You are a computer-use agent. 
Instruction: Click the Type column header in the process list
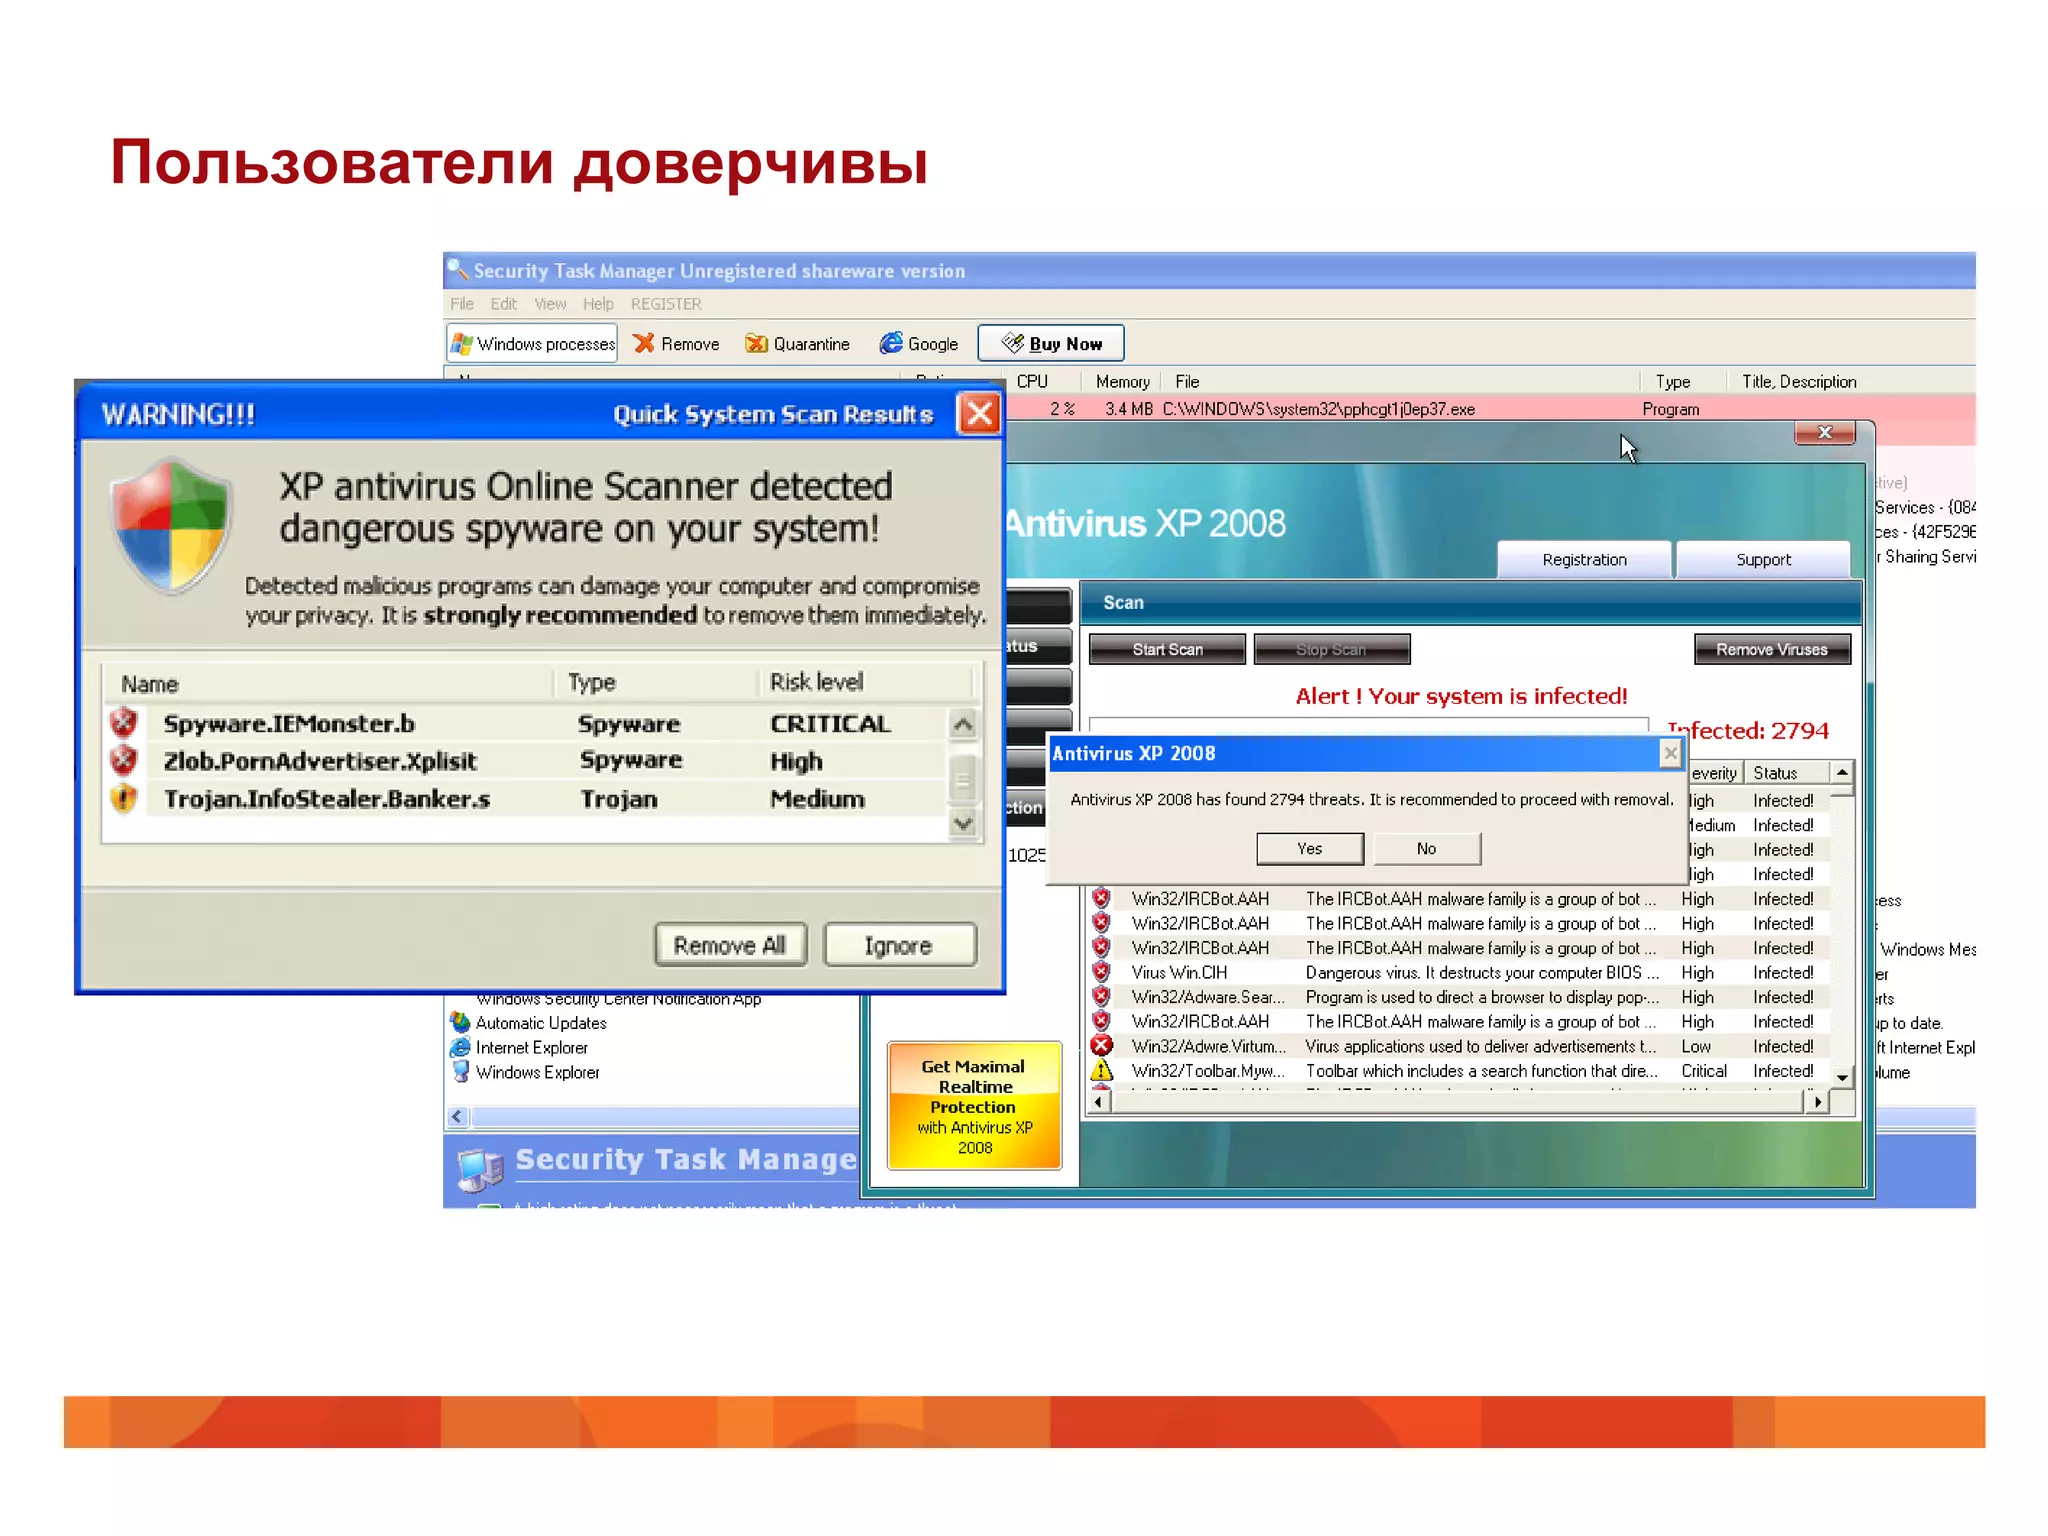coord(1673,382)
